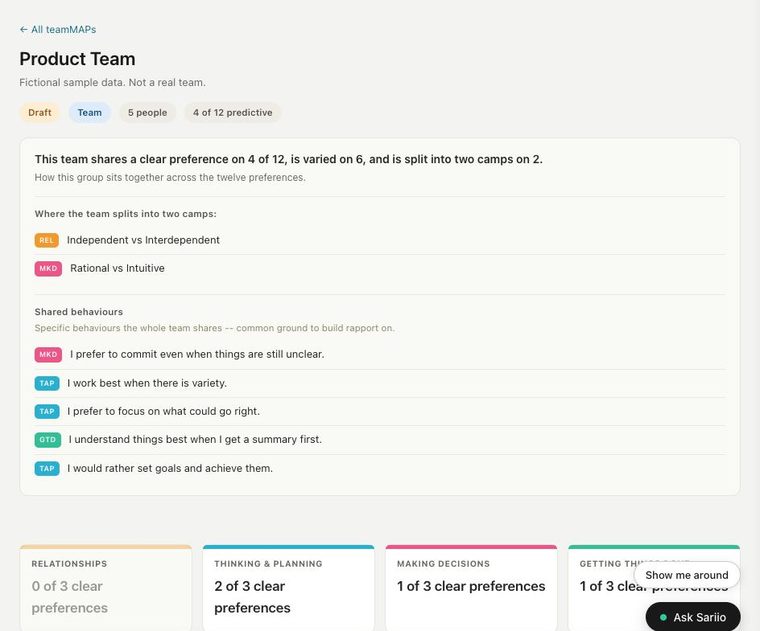Click the 5 people pill
Screen dimensions: 760x631
(147, 112)
